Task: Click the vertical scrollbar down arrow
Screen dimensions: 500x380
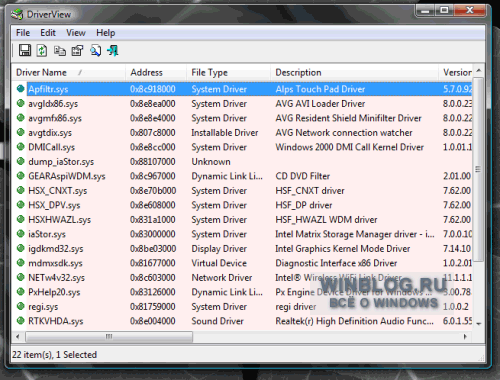Action: 479,323
